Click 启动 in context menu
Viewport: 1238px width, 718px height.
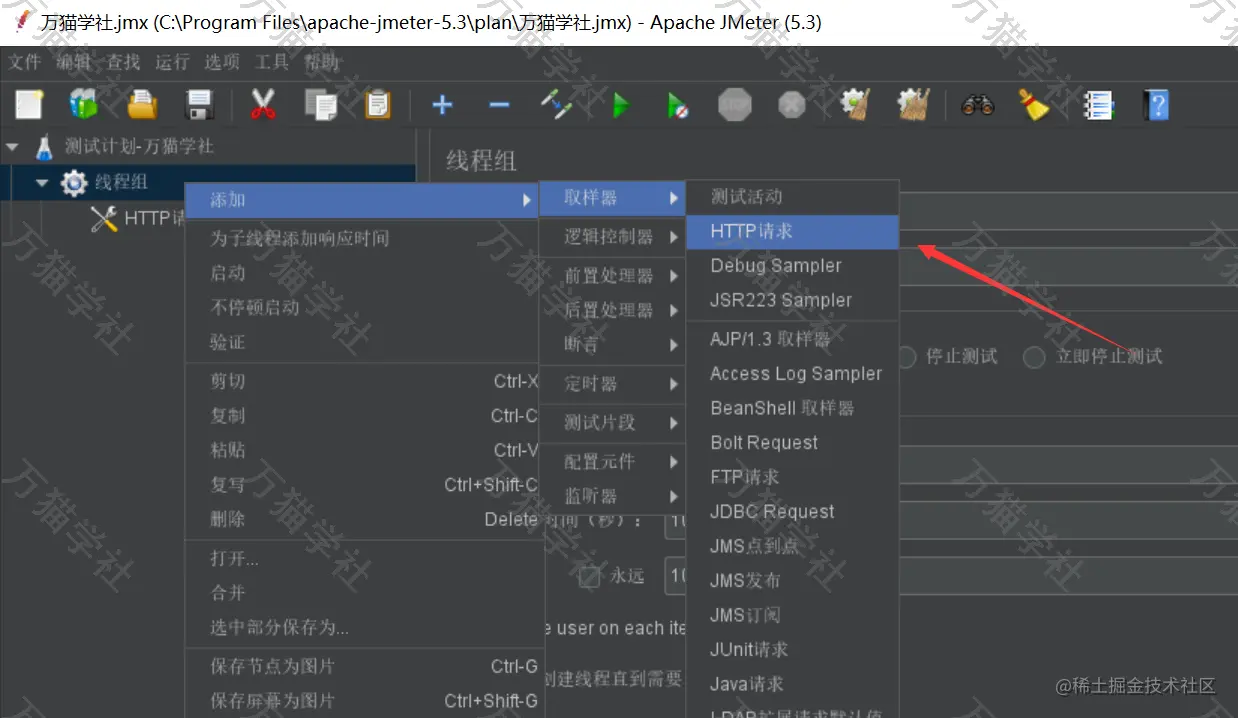(362, 273)
